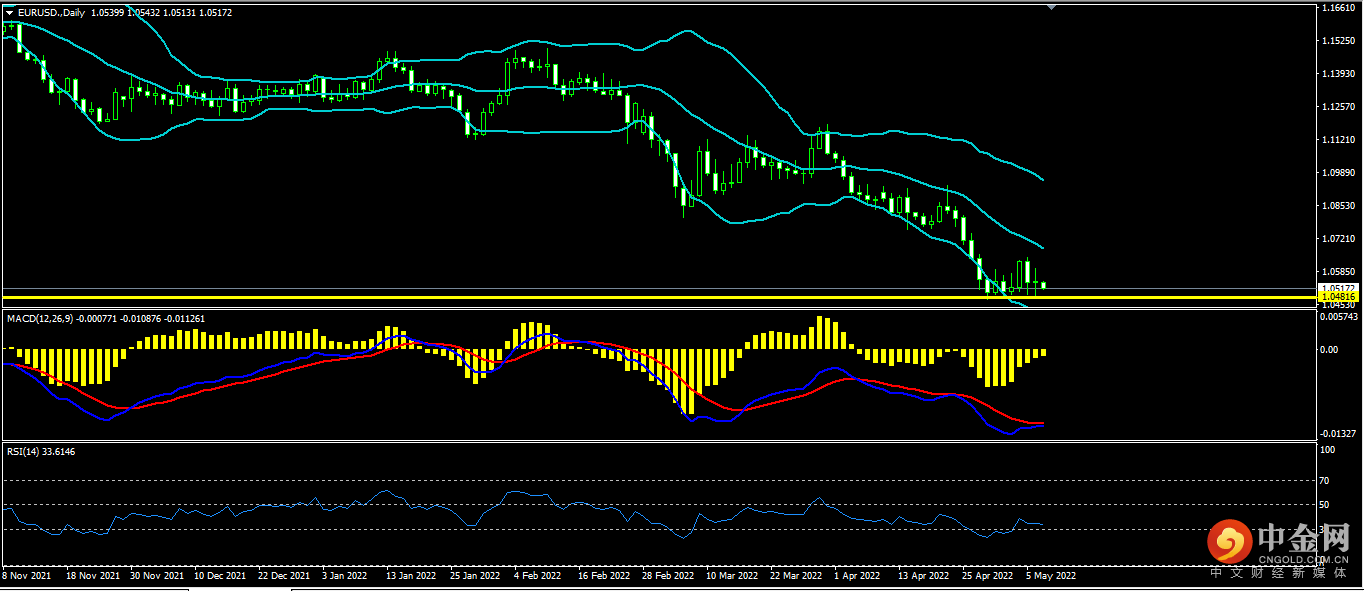Click the orange CNGOLD logo icon
Viewport: 1364px width, 591px height.
pos(1229,541)
